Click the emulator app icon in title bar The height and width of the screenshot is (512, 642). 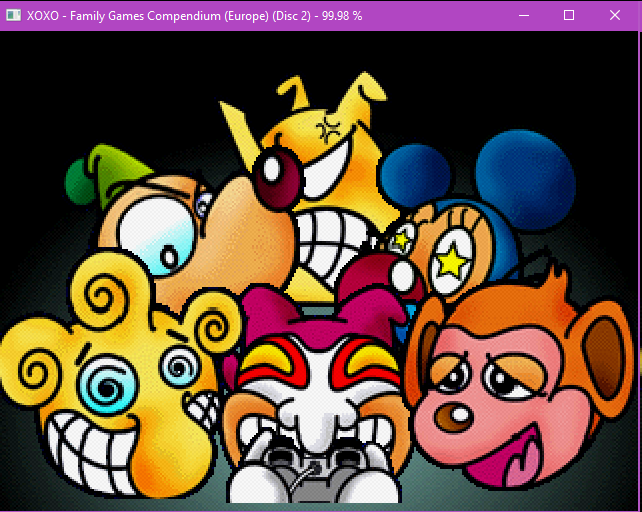[13, 15]
